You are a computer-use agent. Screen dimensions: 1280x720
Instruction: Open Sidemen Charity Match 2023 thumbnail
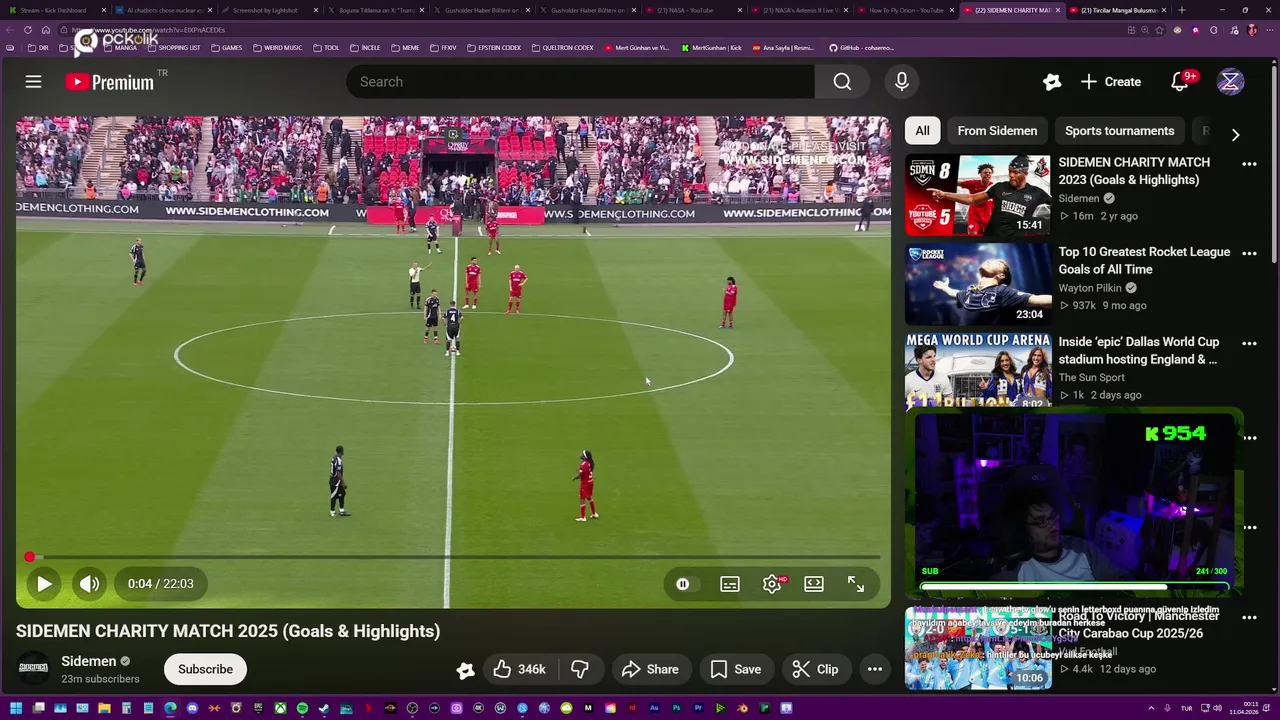[x=978, y=195]
